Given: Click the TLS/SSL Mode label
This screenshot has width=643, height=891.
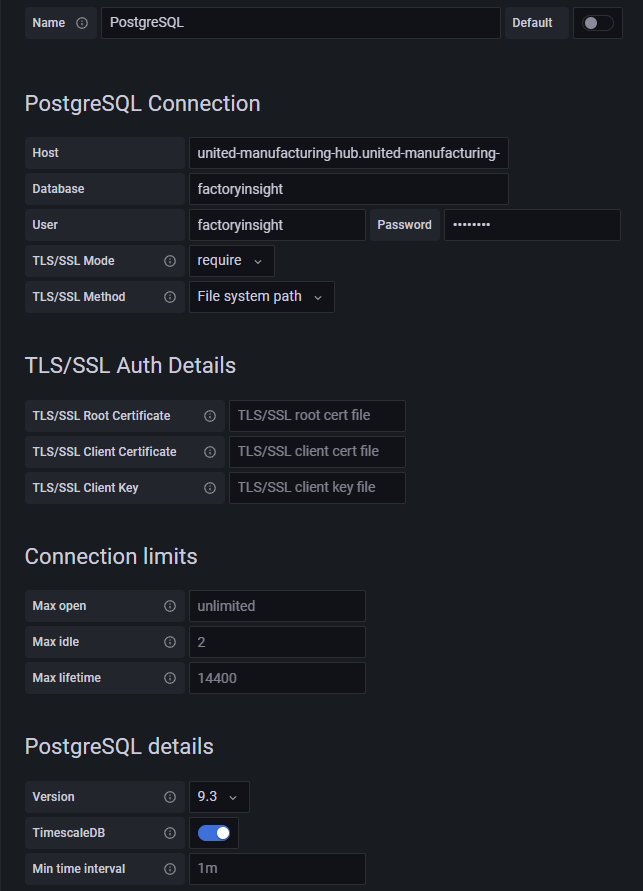Looking at the screenshot, I should pos(73,261).
